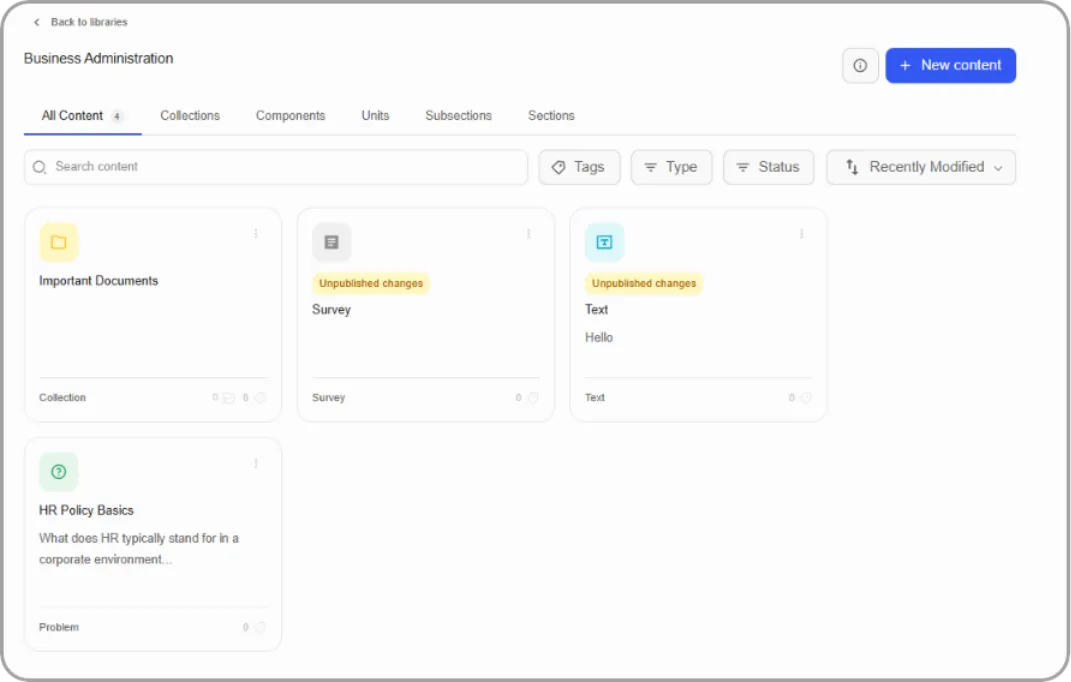Viewport: 1071px width, 682px height.
Task: Click the Hello preview text on Text card
Action: point(599,338)
